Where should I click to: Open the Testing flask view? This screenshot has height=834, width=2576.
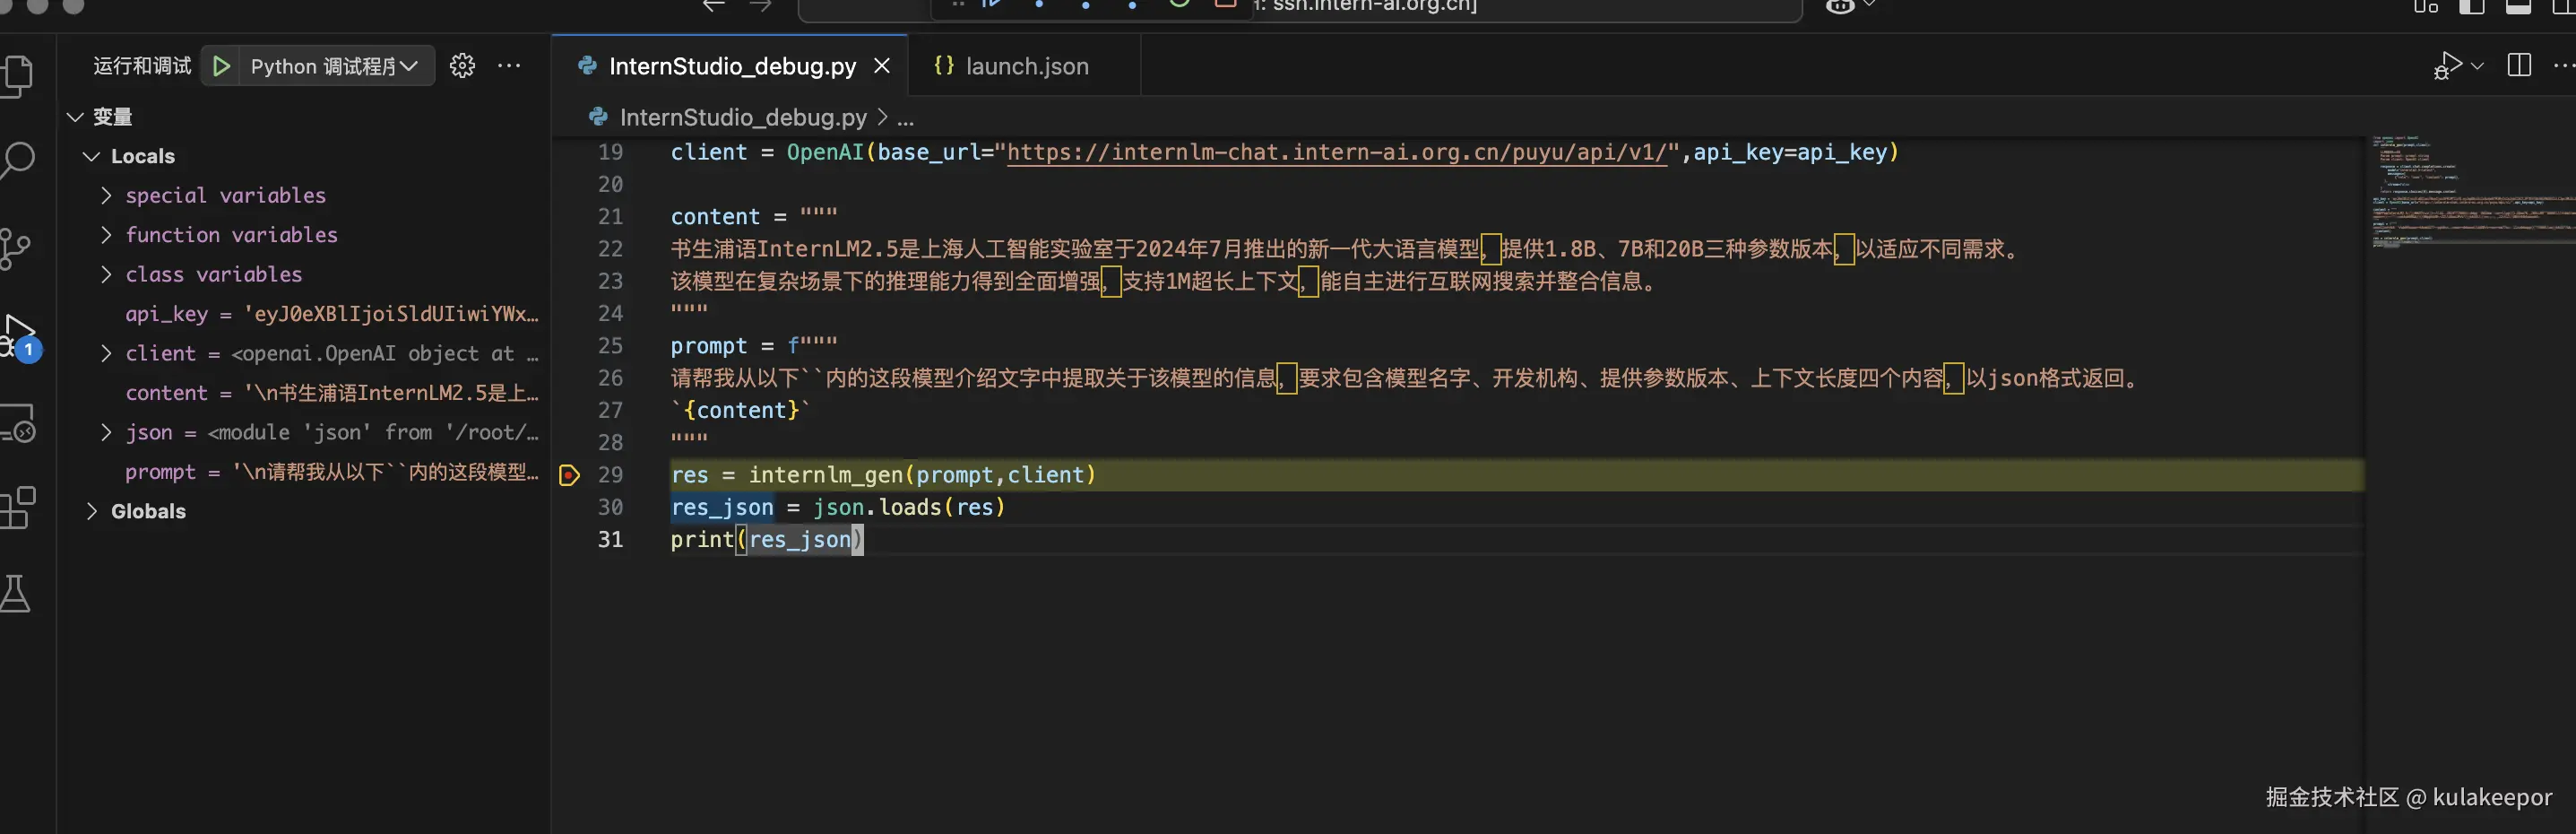point(18,593)
